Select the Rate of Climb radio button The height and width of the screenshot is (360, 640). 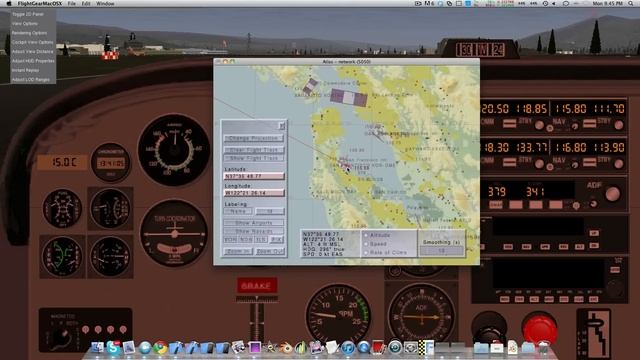click(x=366, y=252)
